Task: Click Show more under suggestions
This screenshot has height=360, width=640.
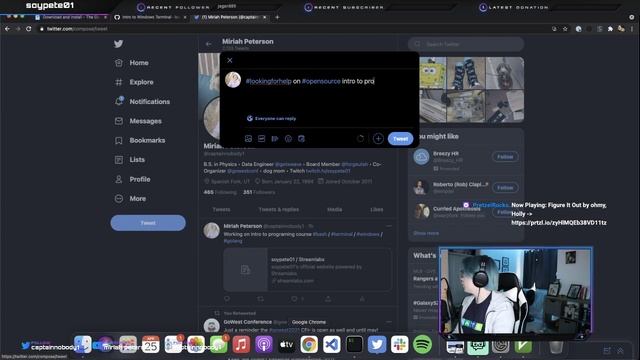Action: click(426, 233)
